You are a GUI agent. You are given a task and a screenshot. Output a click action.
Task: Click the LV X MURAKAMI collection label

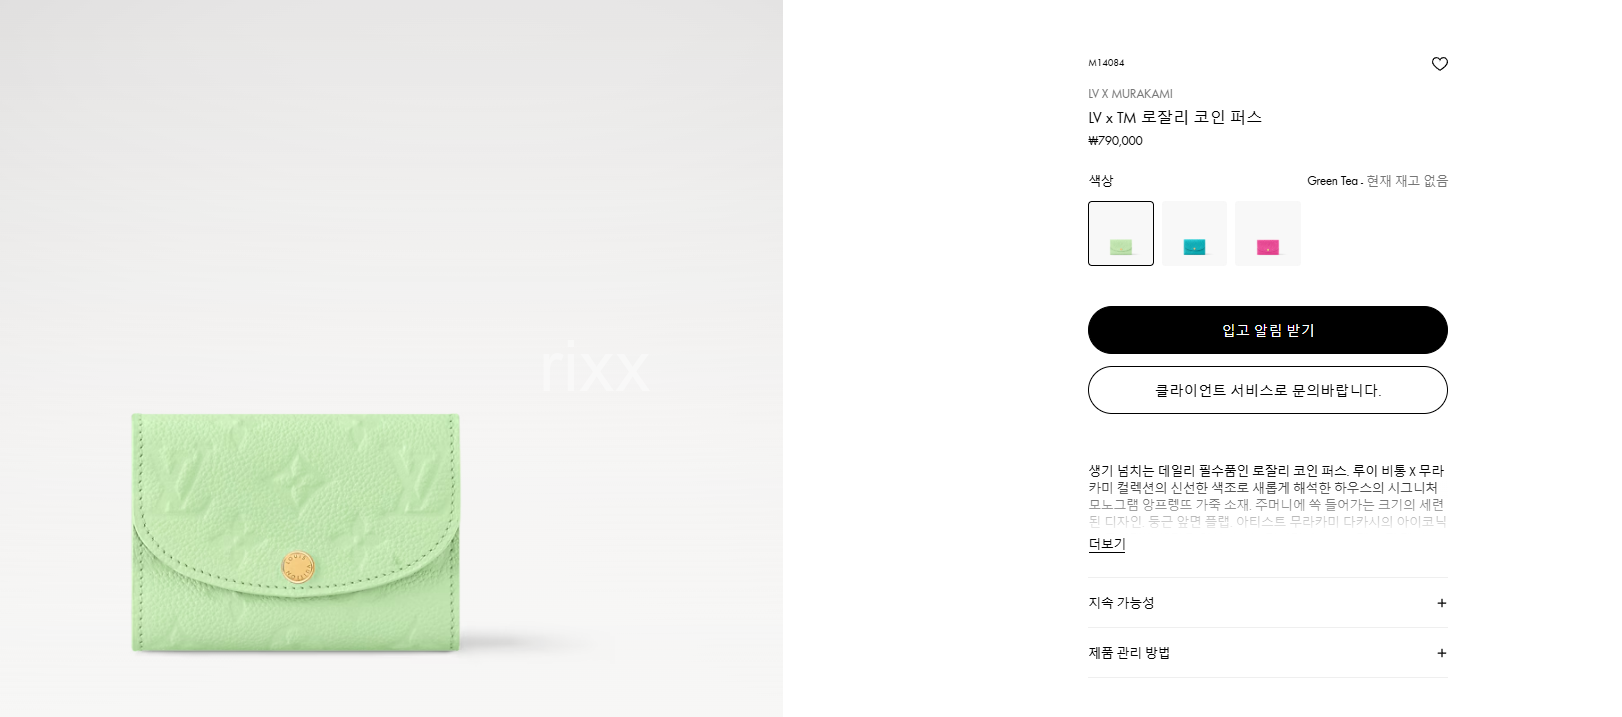click(x=1130, y=94)
